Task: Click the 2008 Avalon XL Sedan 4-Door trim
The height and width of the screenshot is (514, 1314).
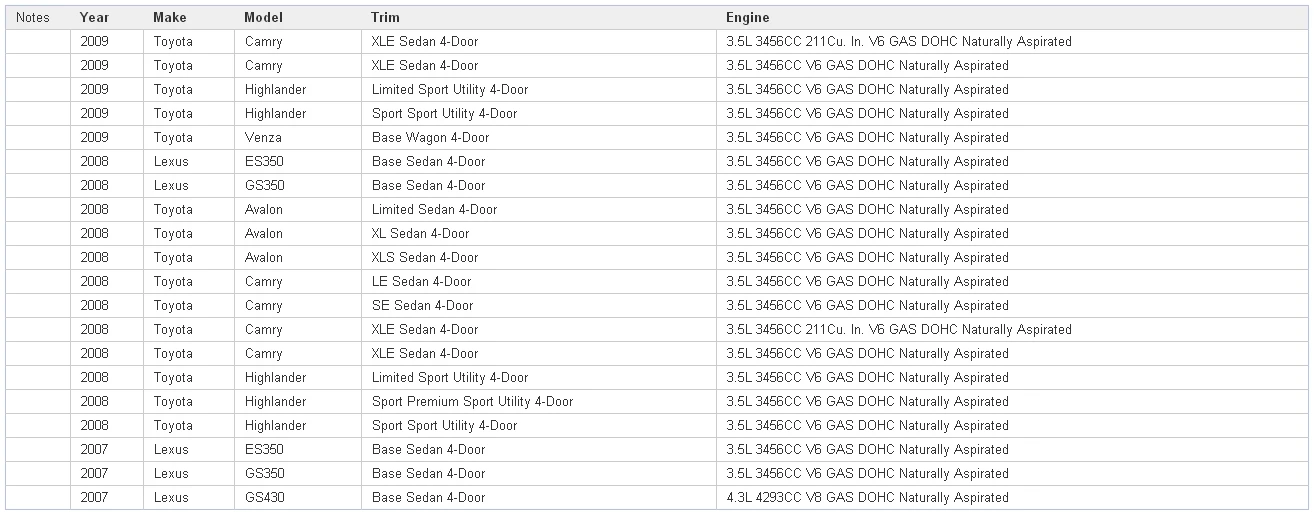Action: pos(420,233)
